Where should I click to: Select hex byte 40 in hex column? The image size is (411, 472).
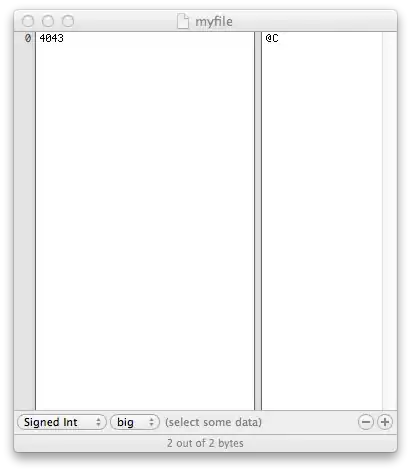45,38
